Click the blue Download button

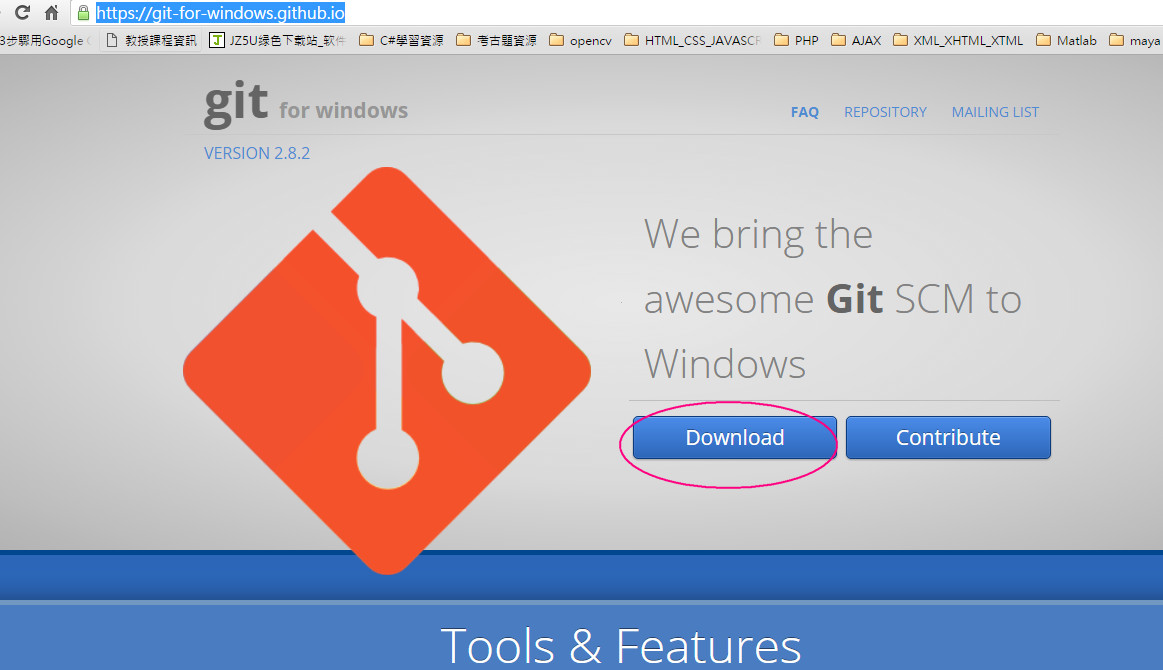tap(734, 437)
